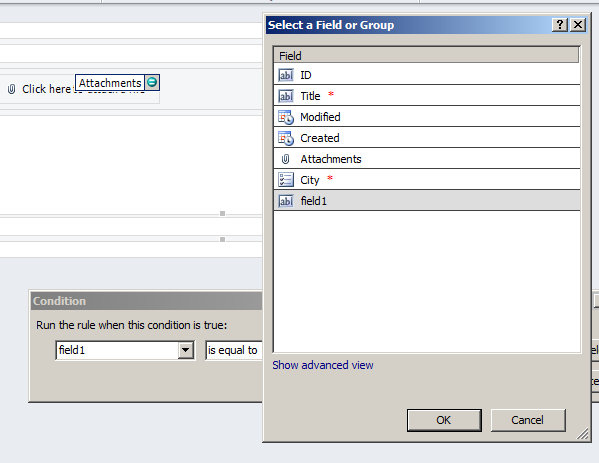Viewport: 599px width, 463px height.
Task: Click the date-time icon beside Modified
Action: click(286, 117)
